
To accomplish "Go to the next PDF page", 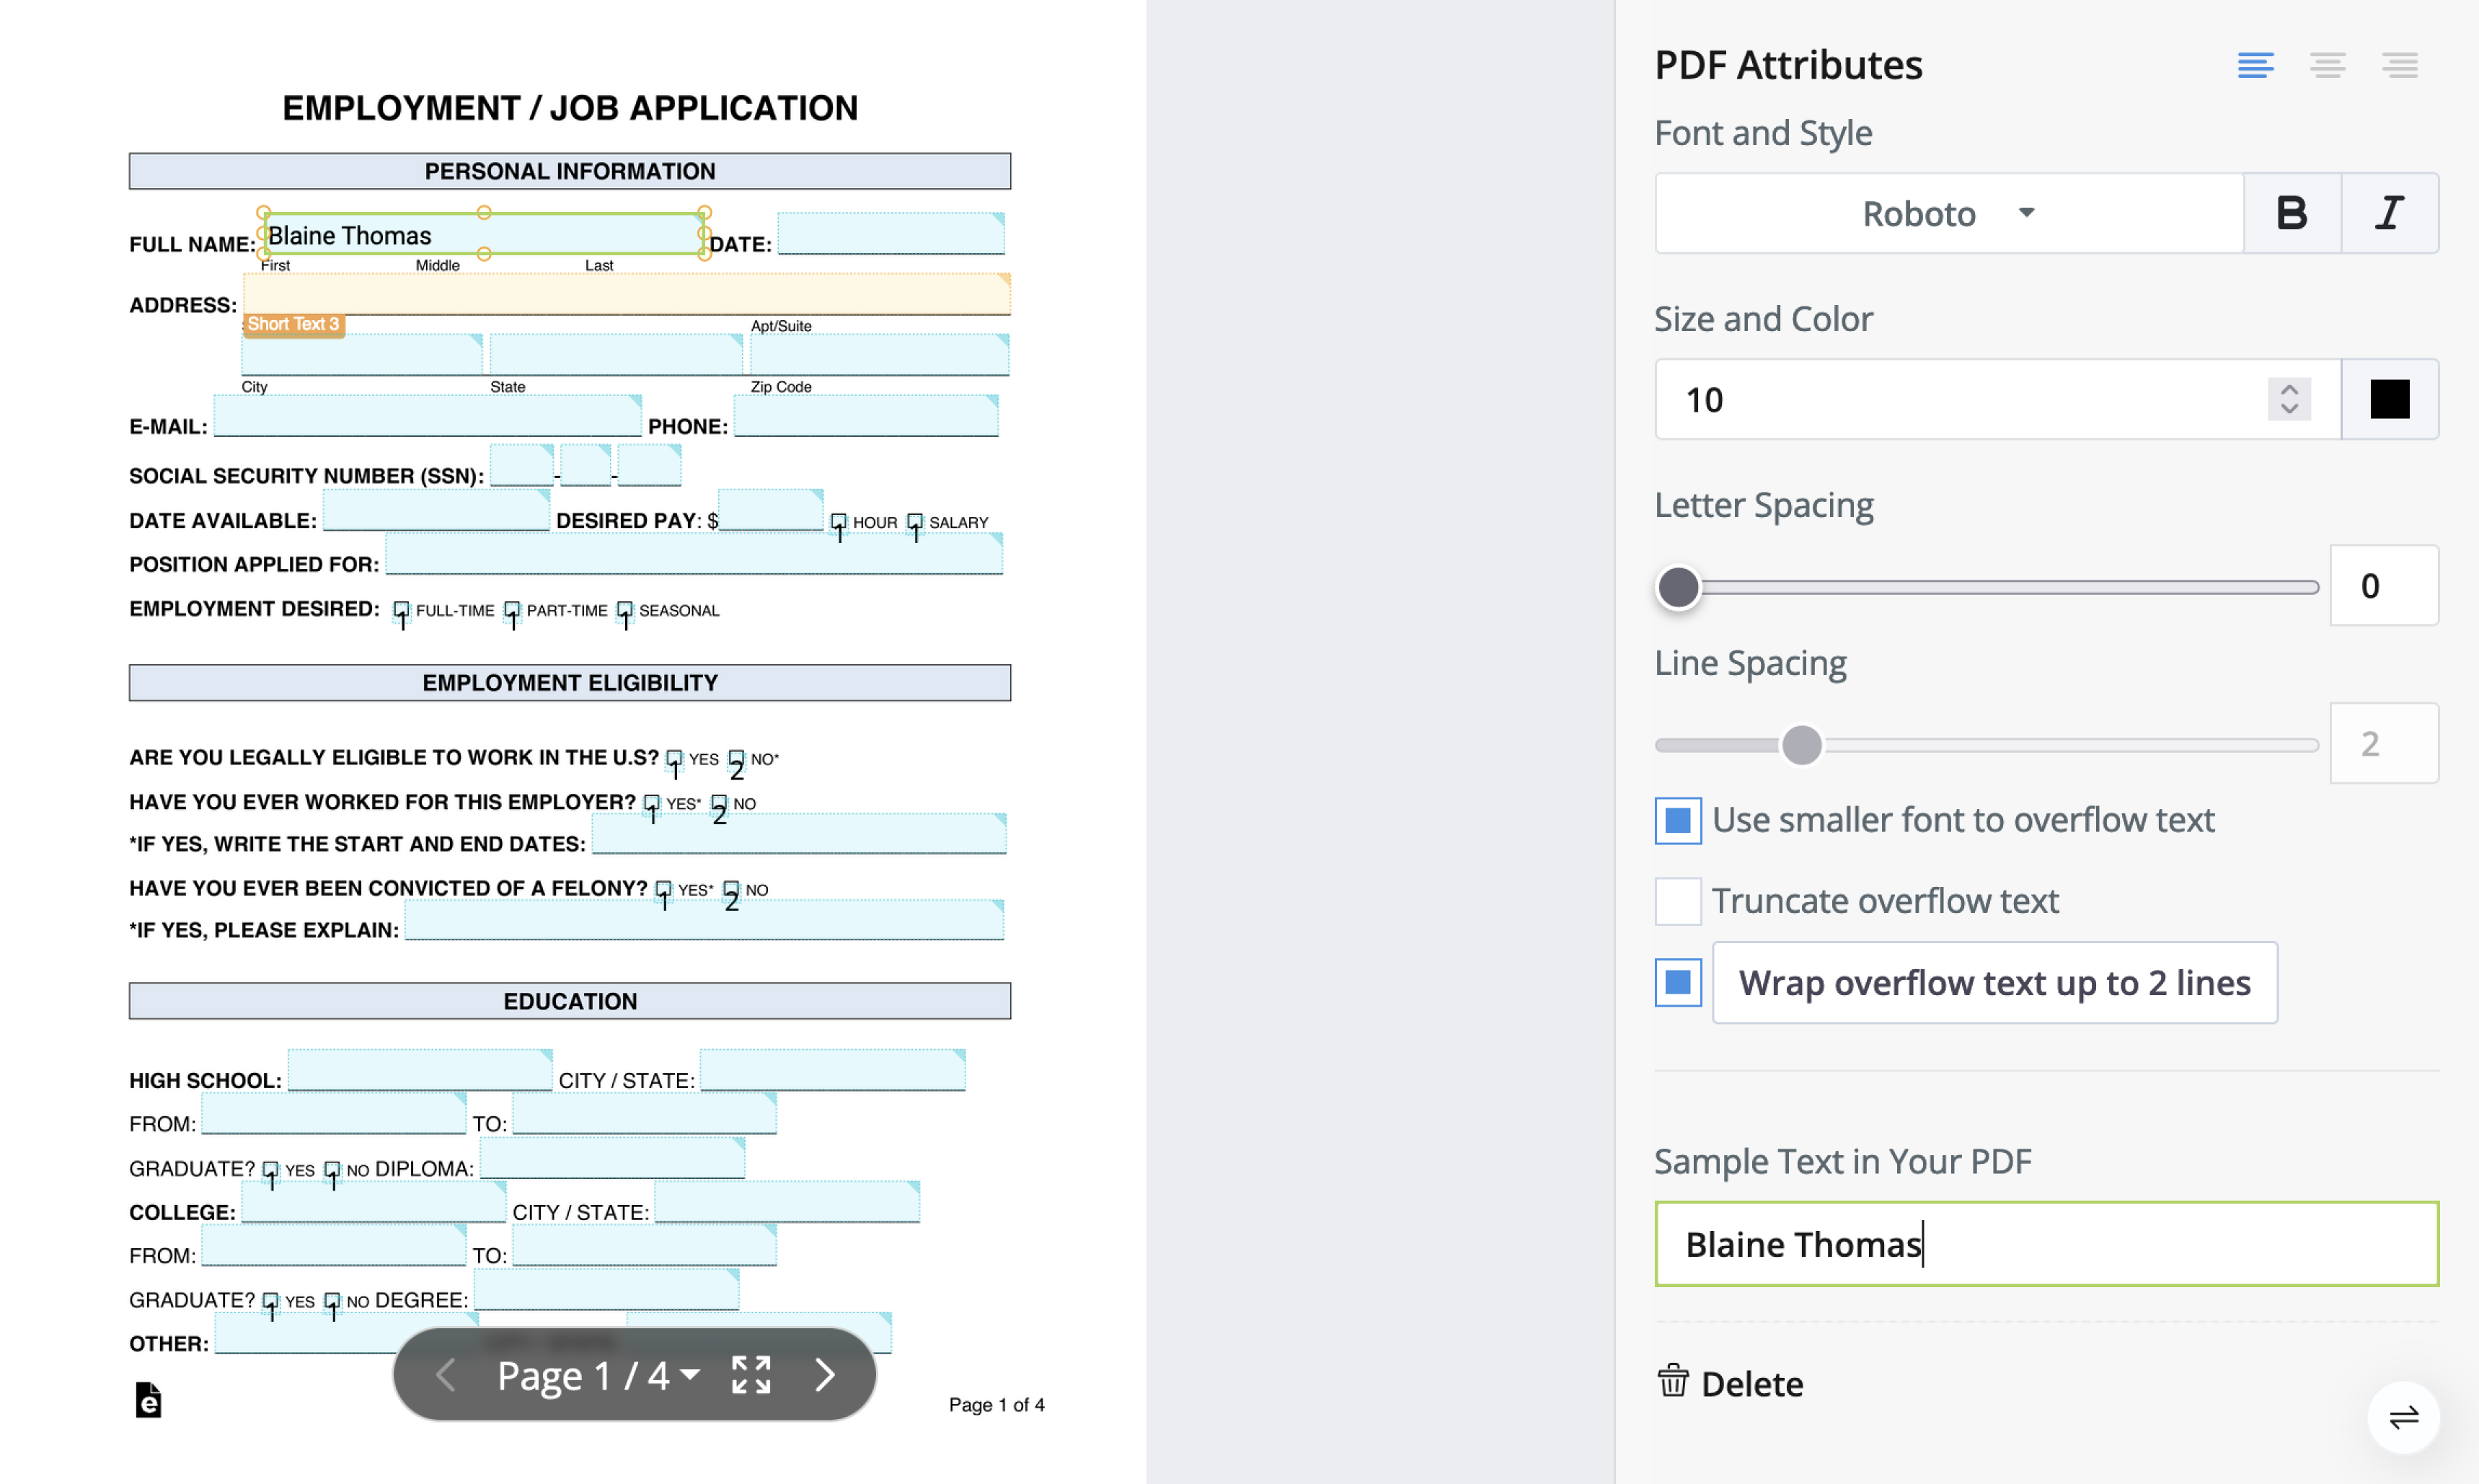I will tap(824, 1375).
